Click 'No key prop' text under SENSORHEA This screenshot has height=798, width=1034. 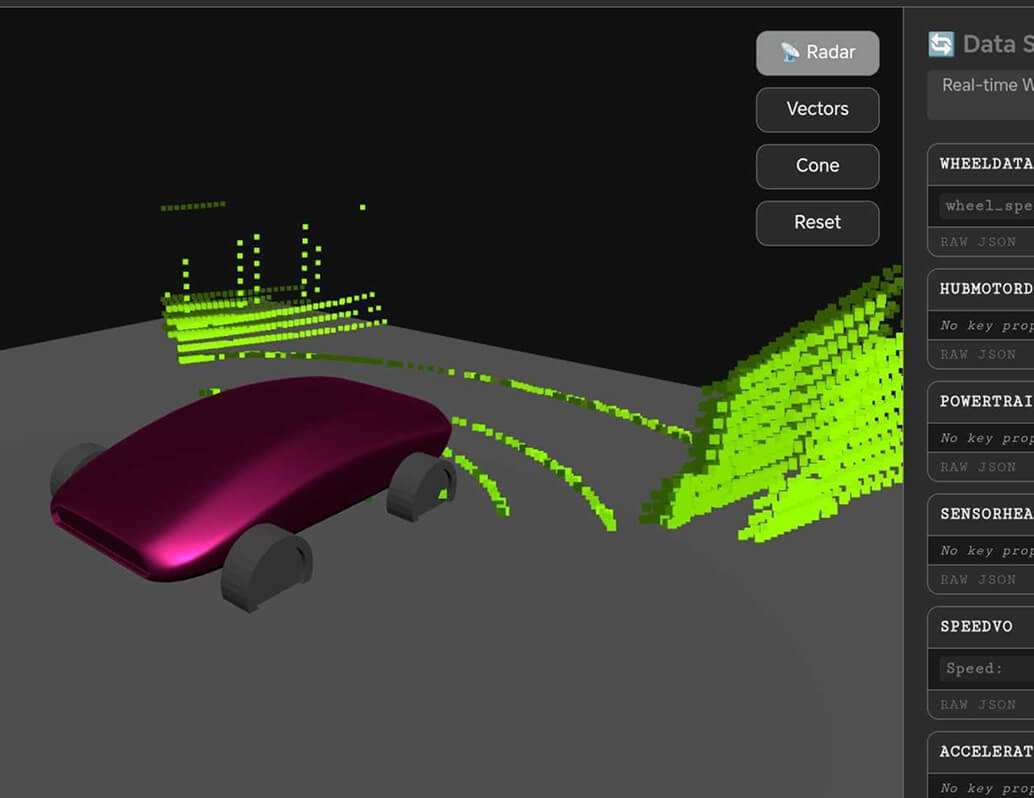tap(987, 551)
